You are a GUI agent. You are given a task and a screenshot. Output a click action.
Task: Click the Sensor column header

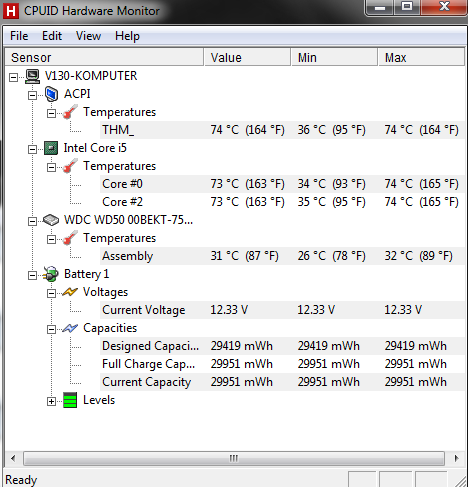coord(104,57)
